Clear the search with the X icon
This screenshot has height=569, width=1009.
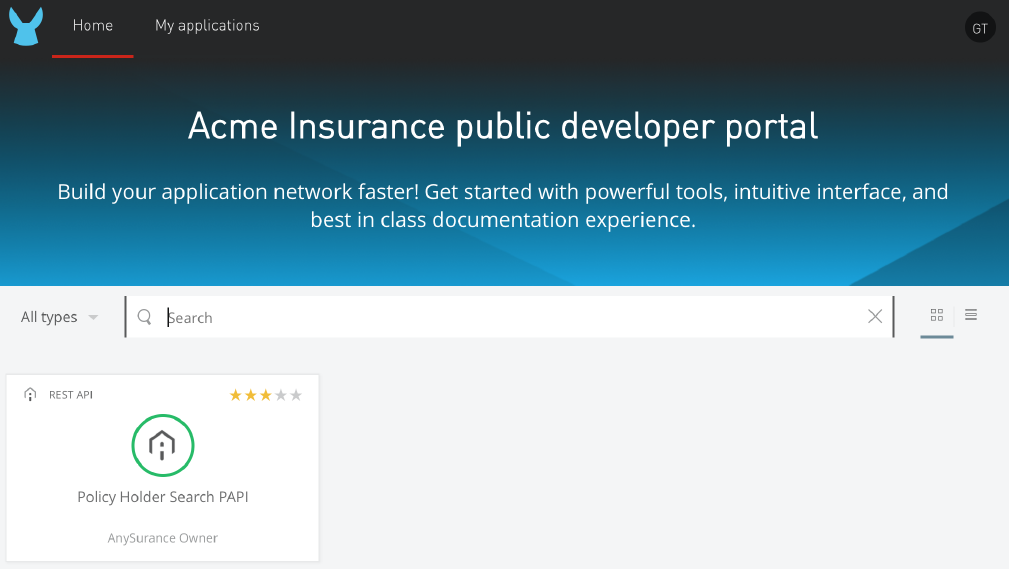(875, 317)
